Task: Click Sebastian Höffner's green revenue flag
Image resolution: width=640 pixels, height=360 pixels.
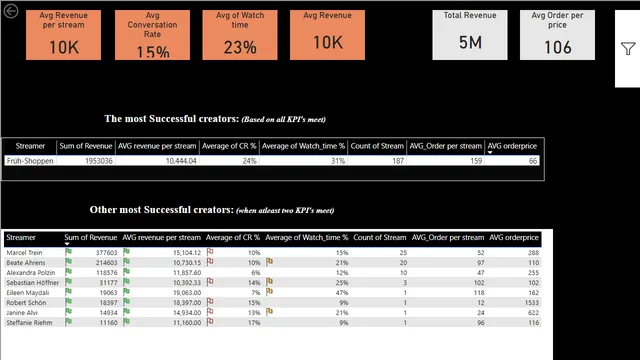Action: pos(68,282)
